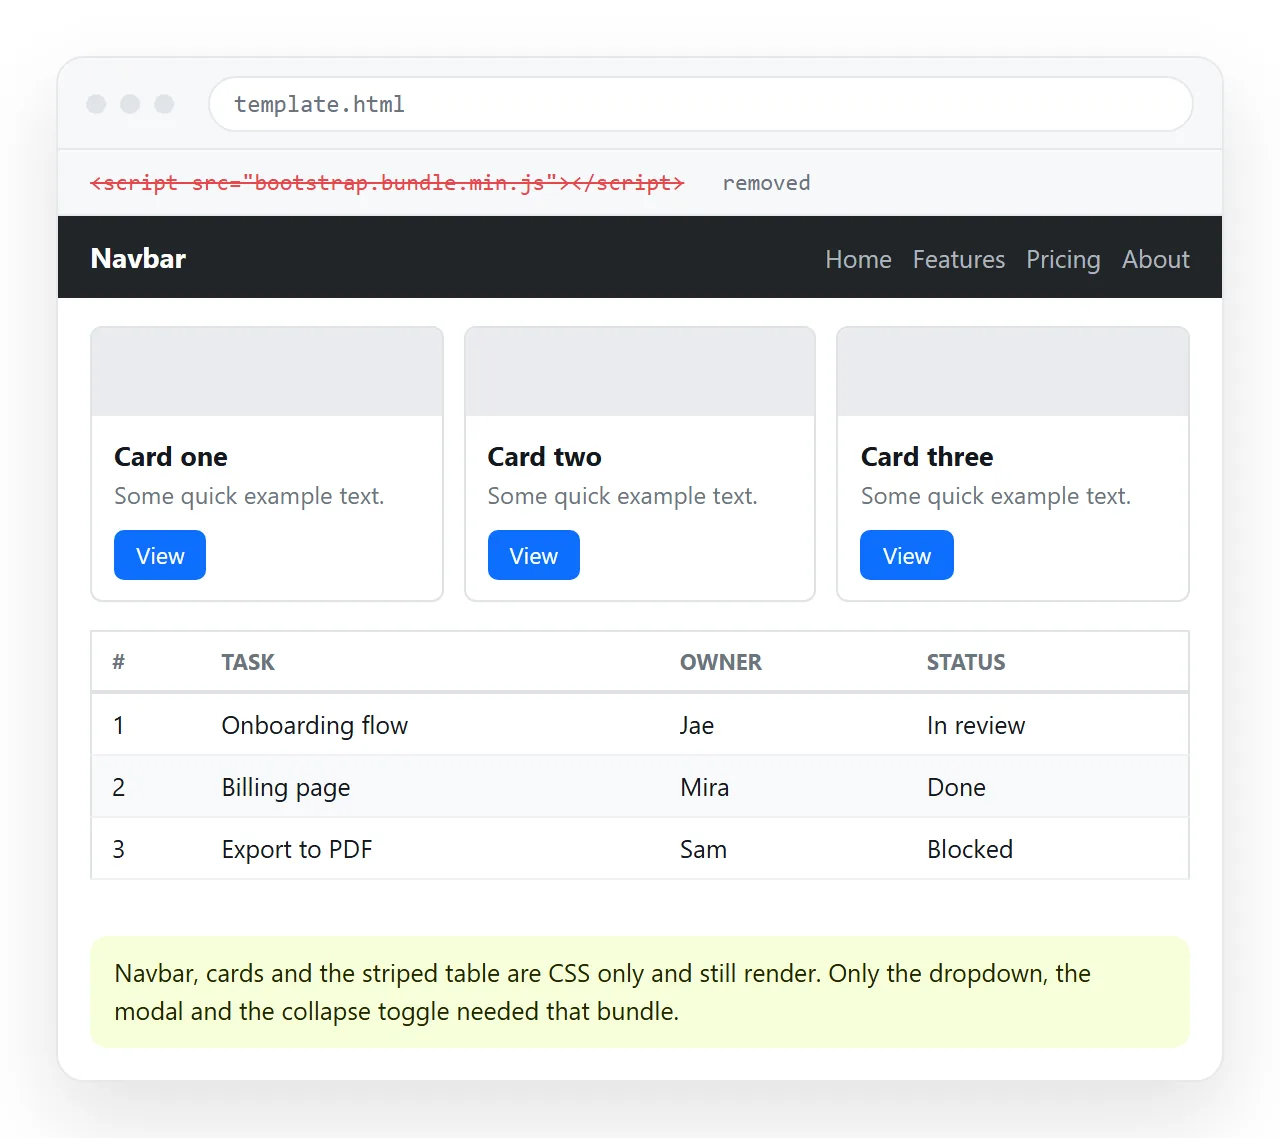Open the Pricing nav link

pyautogui.click(x=1063, y=260)
